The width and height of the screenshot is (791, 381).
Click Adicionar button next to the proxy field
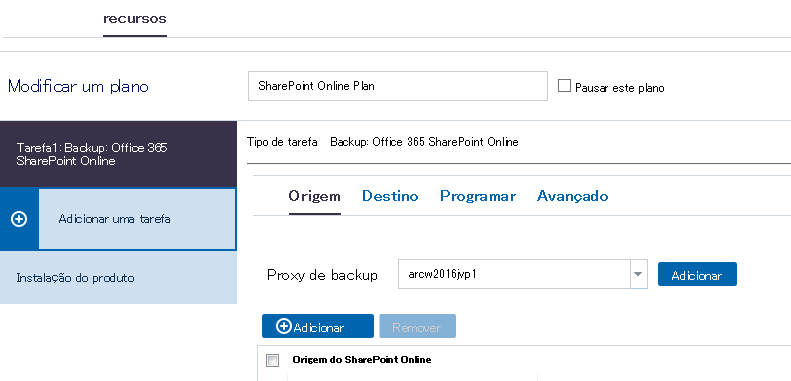click(697, 275)
